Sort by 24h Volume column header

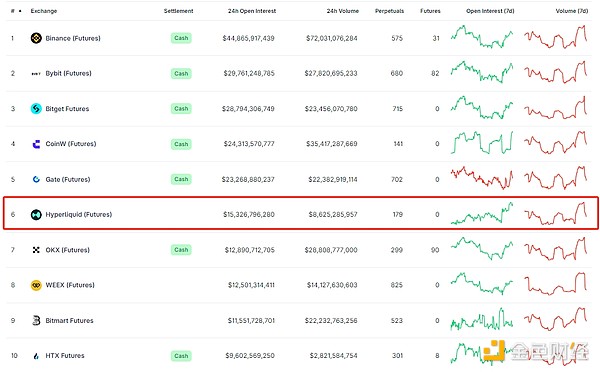[x=342, y=11]
